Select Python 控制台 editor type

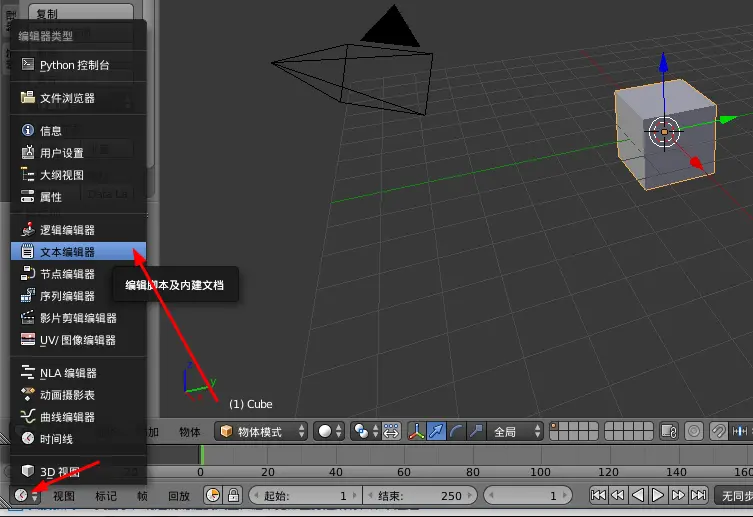[78, 65]
